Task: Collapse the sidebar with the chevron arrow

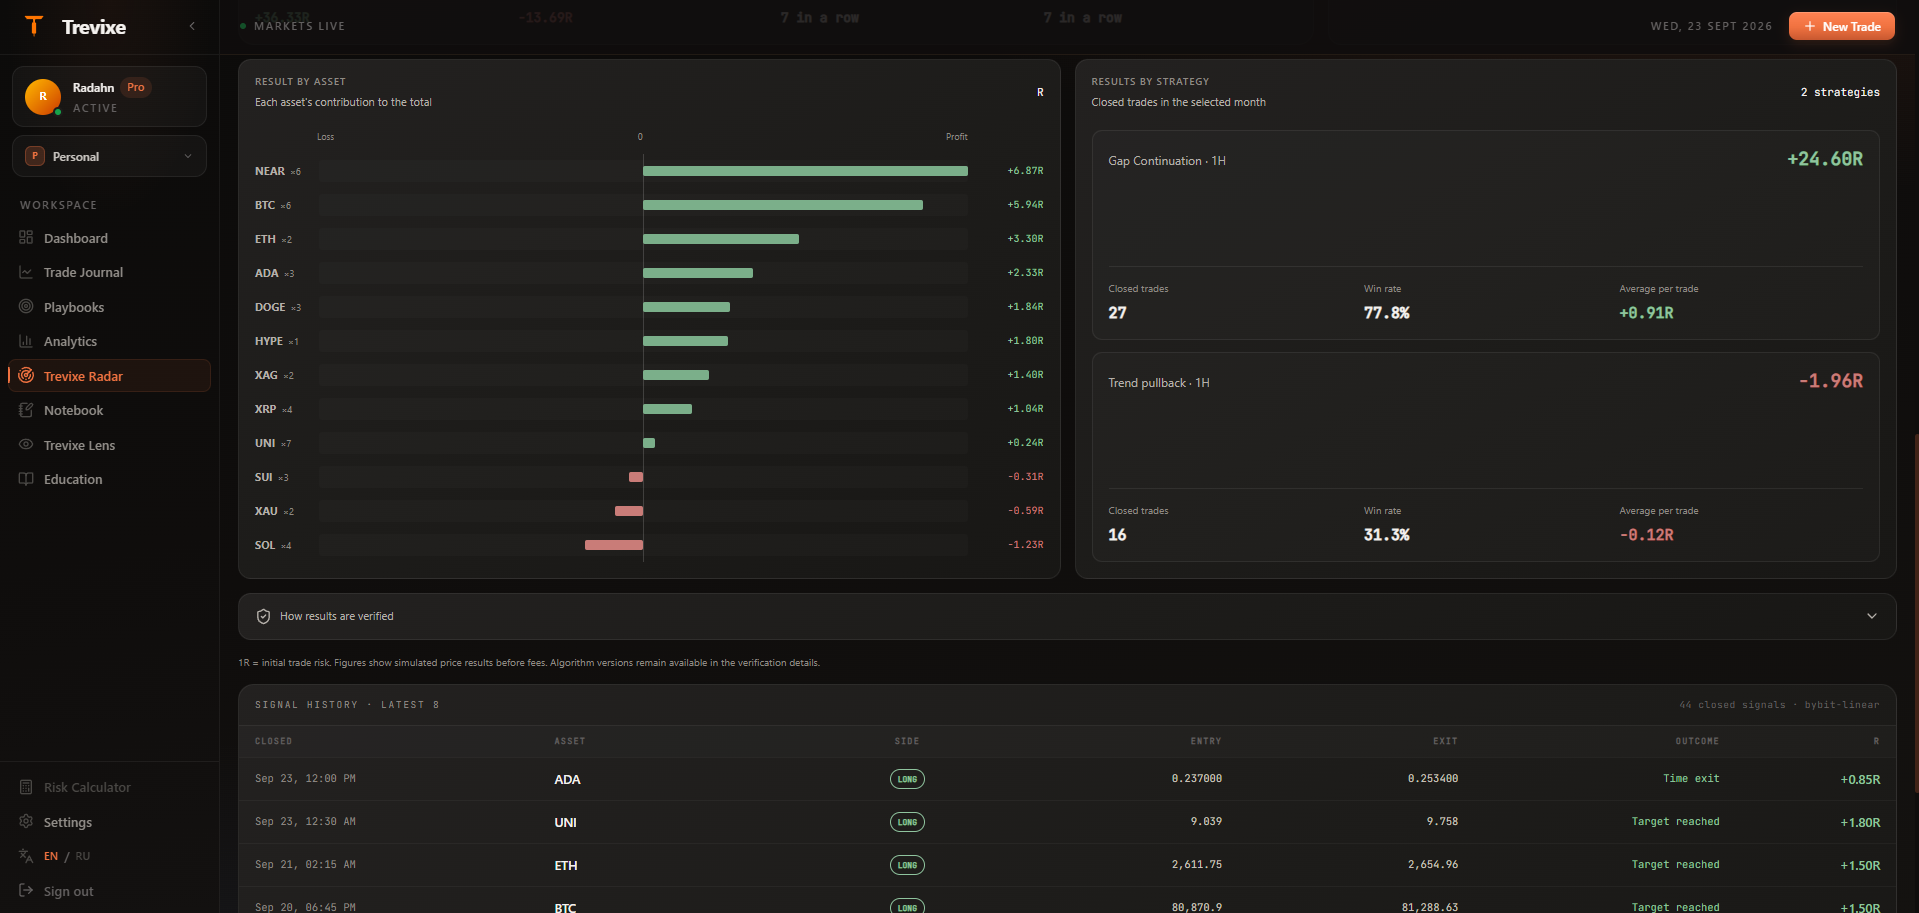Action: click(x=192, y=26)
